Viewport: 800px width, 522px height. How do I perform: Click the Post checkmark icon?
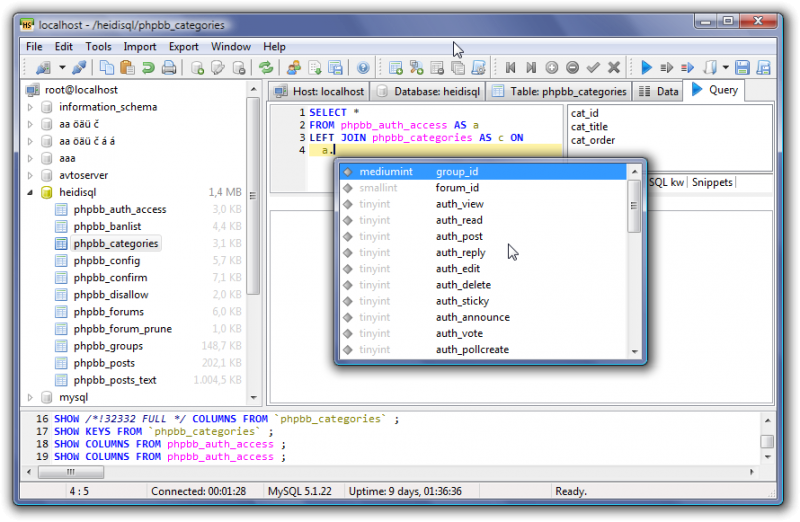point(593,67)
